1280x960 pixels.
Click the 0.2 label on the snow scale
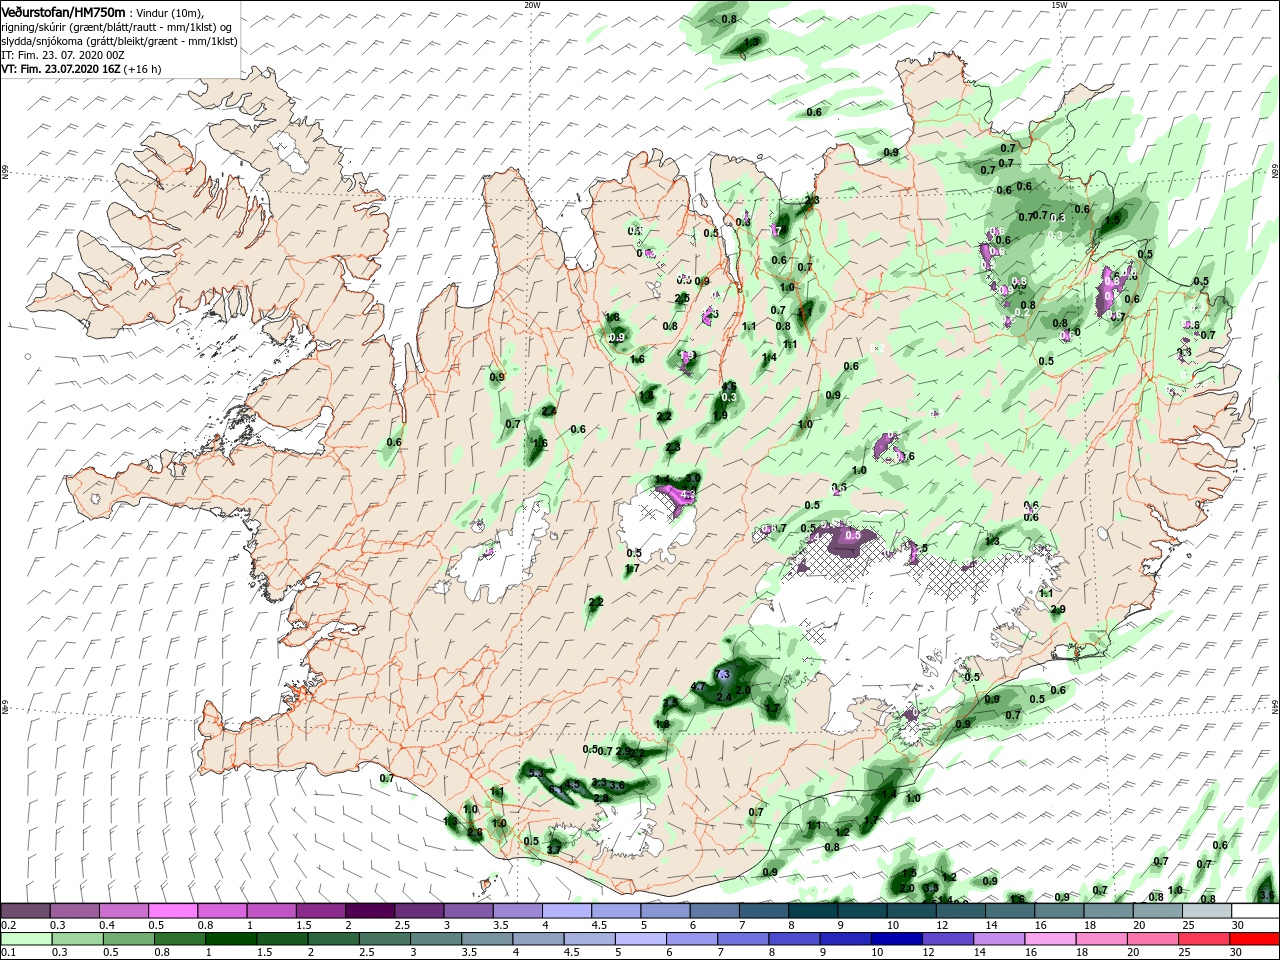pos(7,925)
